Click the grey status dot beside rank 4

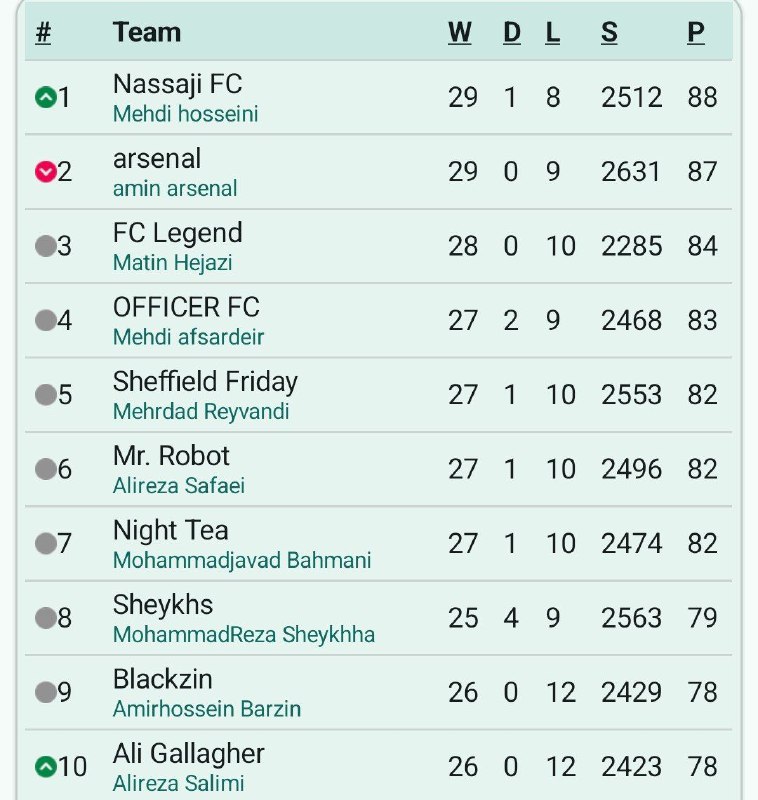point(45,320)
